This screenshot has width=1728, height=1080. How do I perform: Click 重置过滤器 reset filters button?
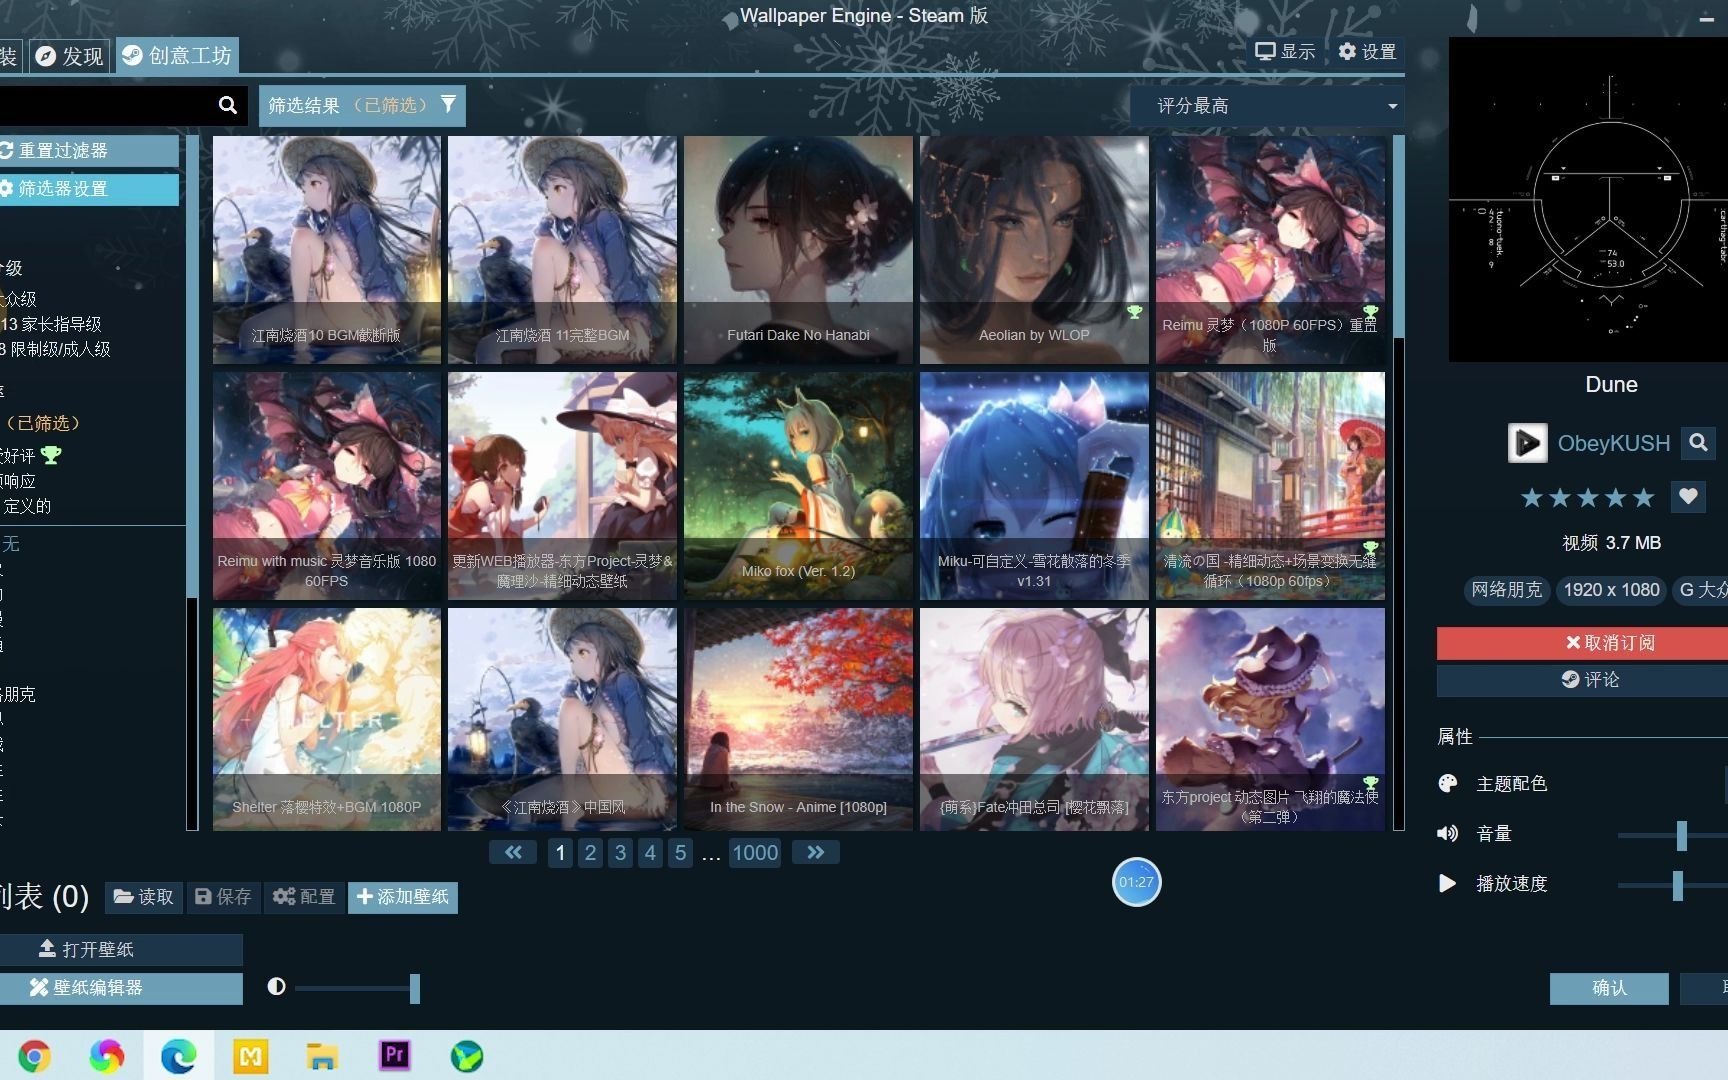click(x=88, y=150)
